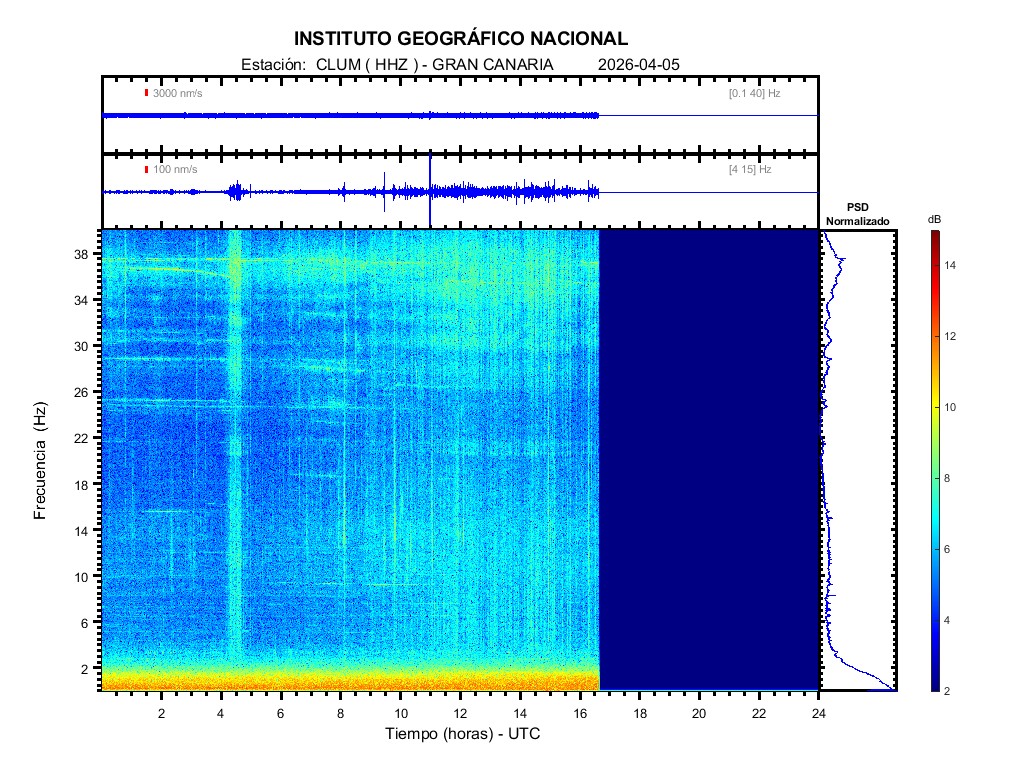Select the INSTITUTO GEOGRÁFICO NACIONAL title
Image resolution: width=1024 pixels, height=768 pixels.
click(x=461, y=39)
